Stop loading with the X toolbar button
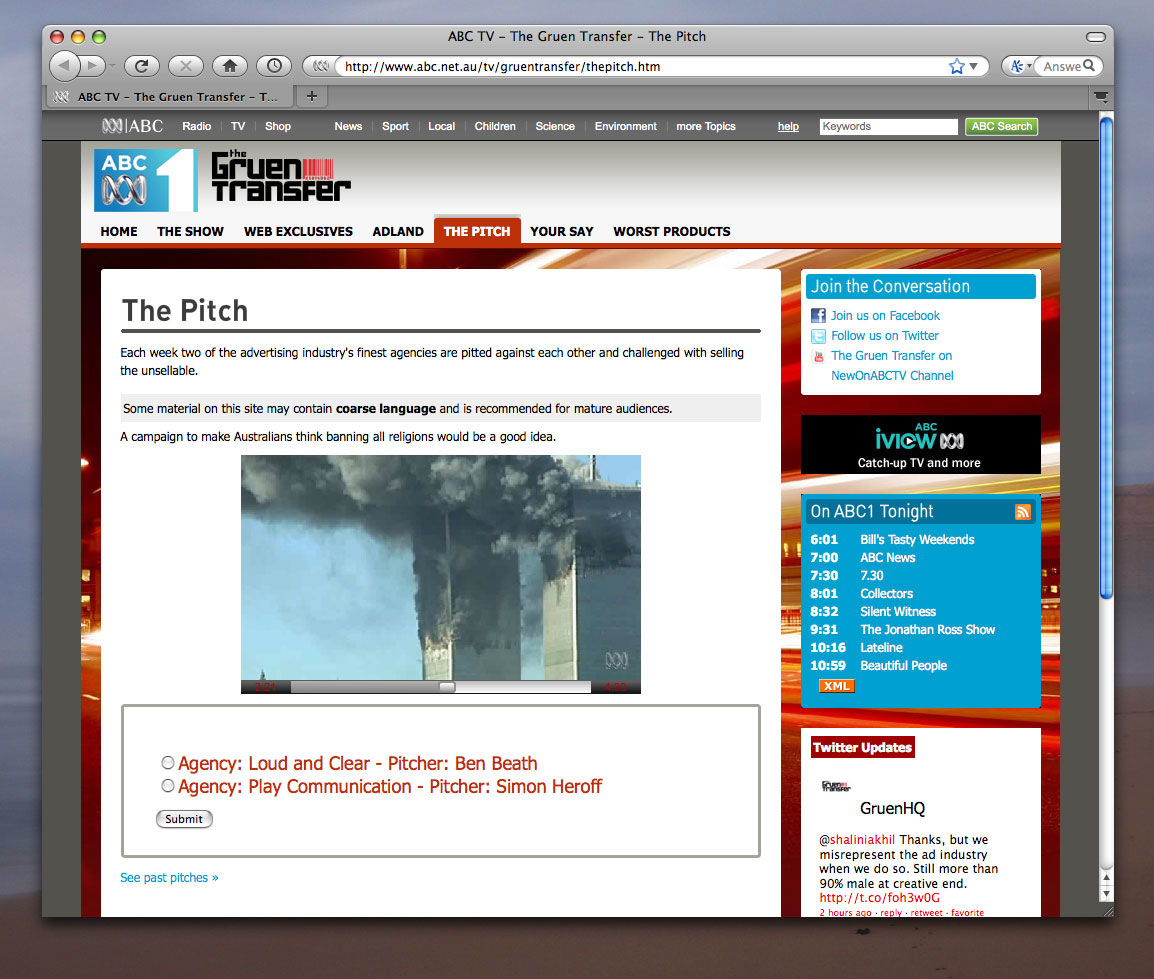Screen dimensions: 1154x979 coord(185,66)
